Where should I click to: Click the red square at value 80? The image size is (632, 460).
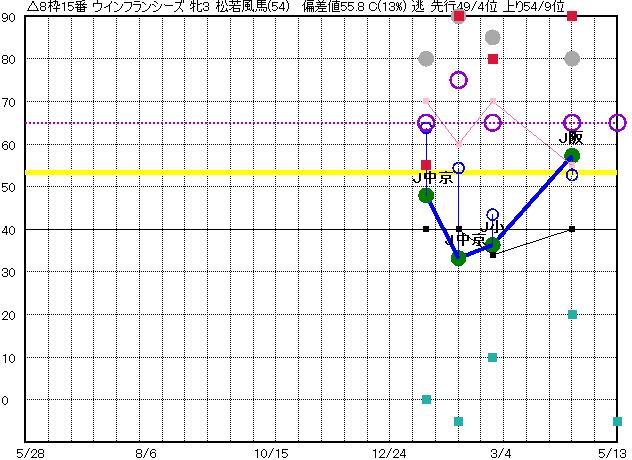[x=493, y=59]
